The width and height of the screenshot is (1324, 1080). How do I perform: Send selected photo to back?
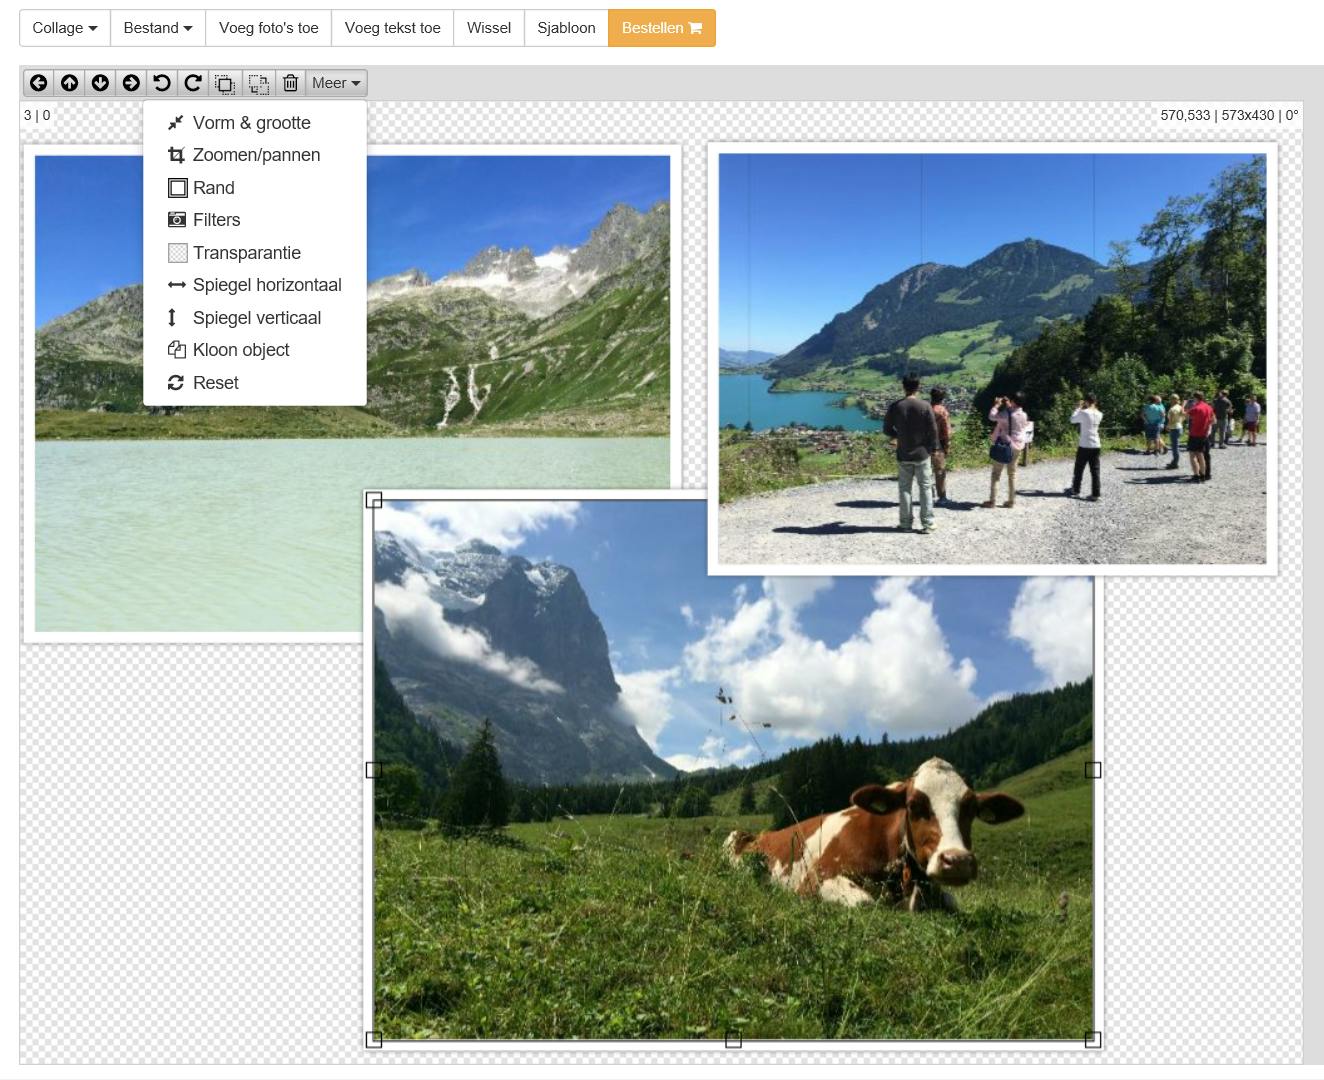coord(258,83)
